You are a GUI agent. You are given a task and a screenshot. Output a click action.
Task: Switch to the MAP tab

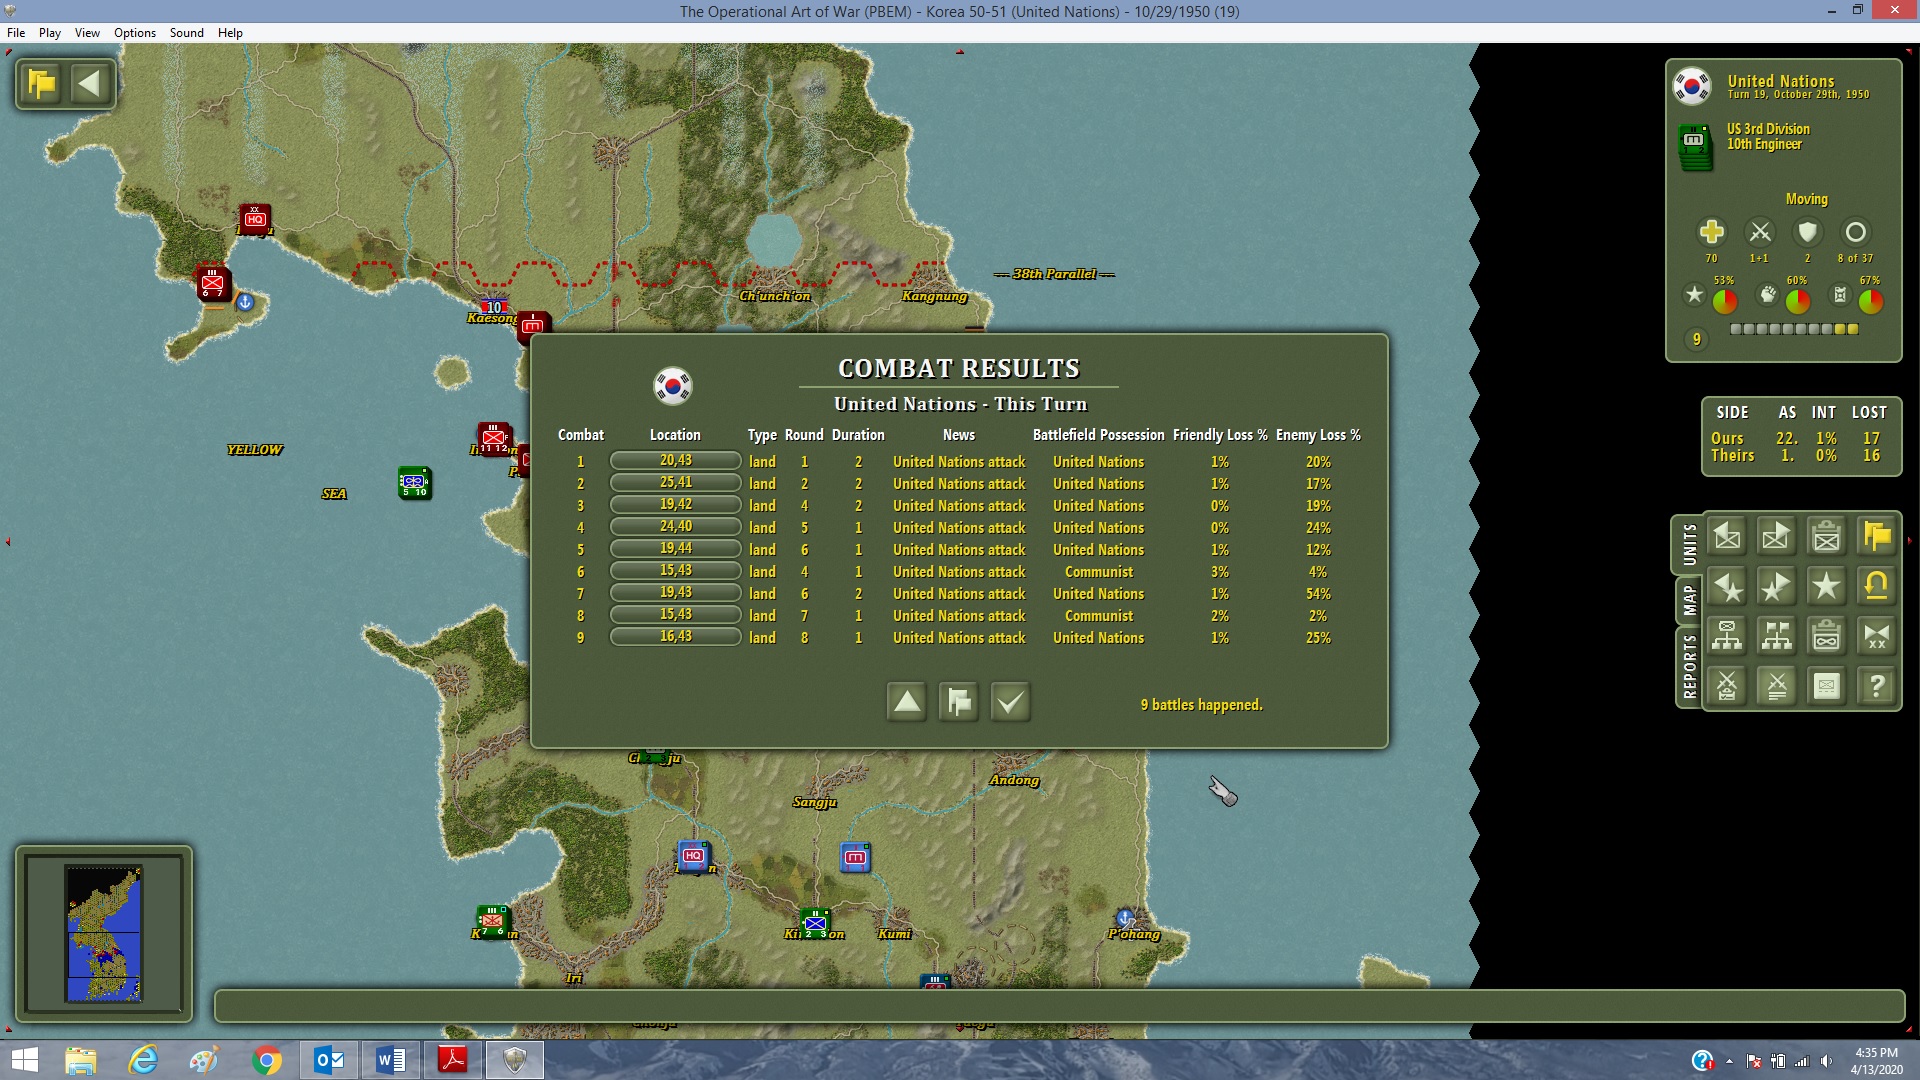pyautogui.click(x=1690, y=600)
